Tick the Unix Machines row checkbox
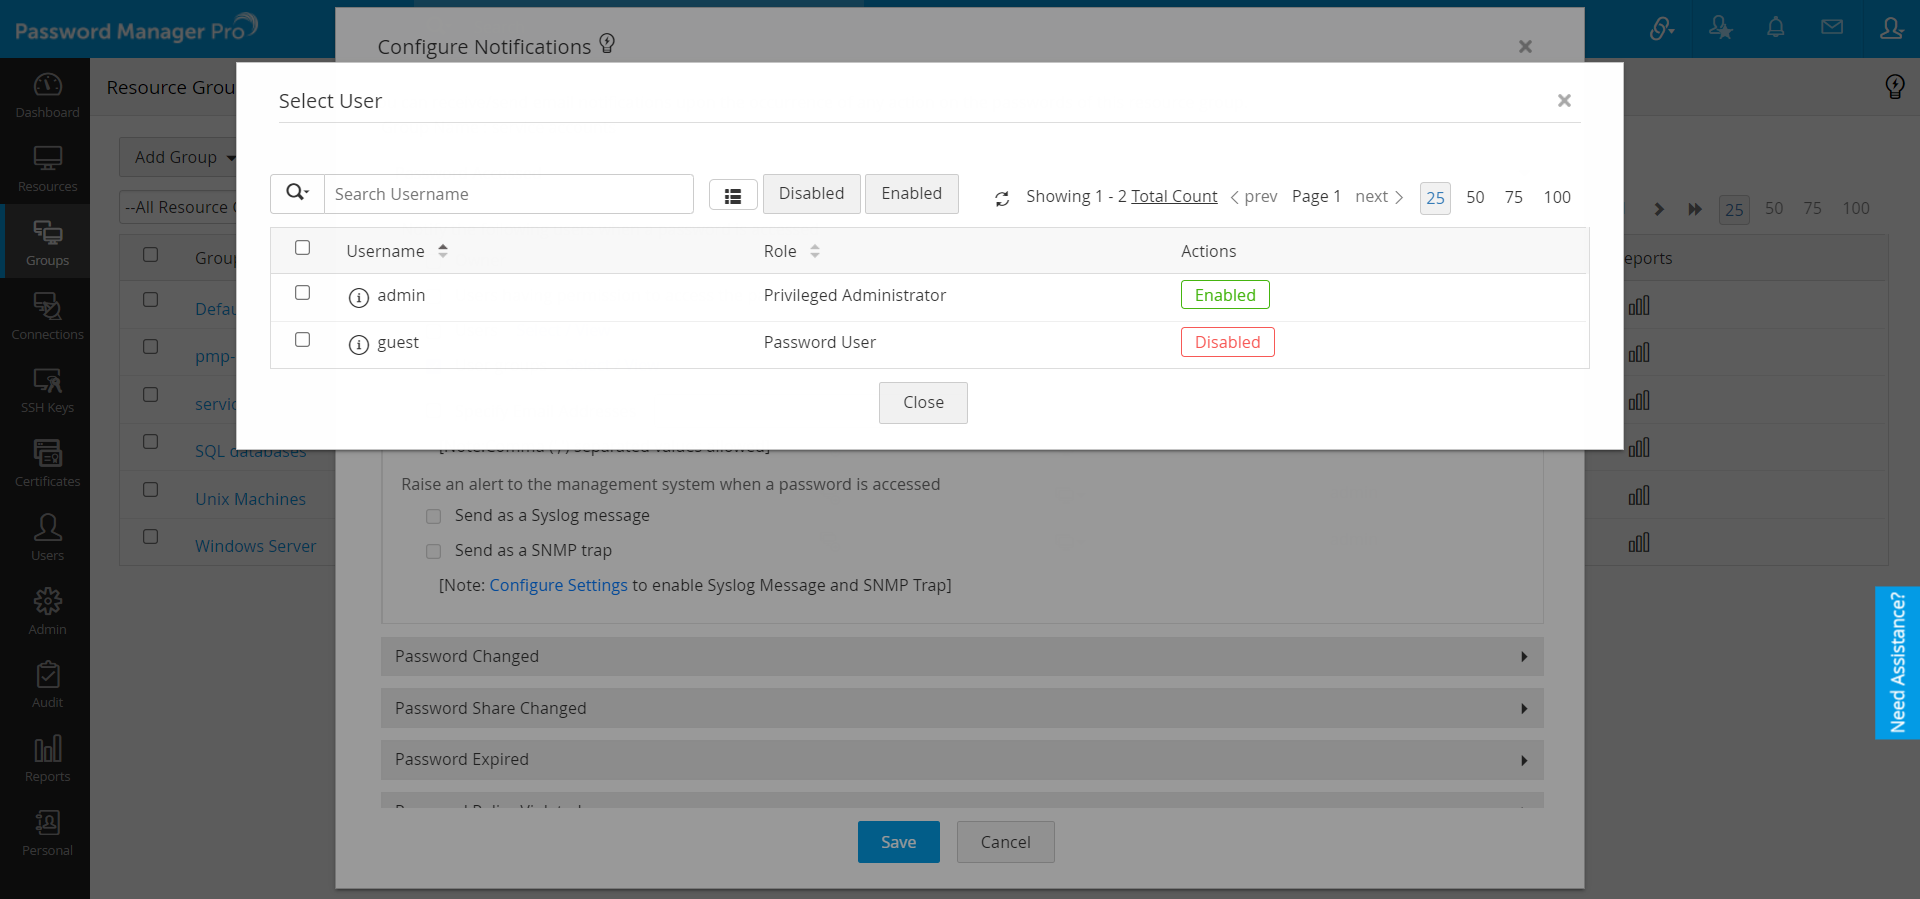The height and width of the screenshot is (899, 1920). pos(151,490)
